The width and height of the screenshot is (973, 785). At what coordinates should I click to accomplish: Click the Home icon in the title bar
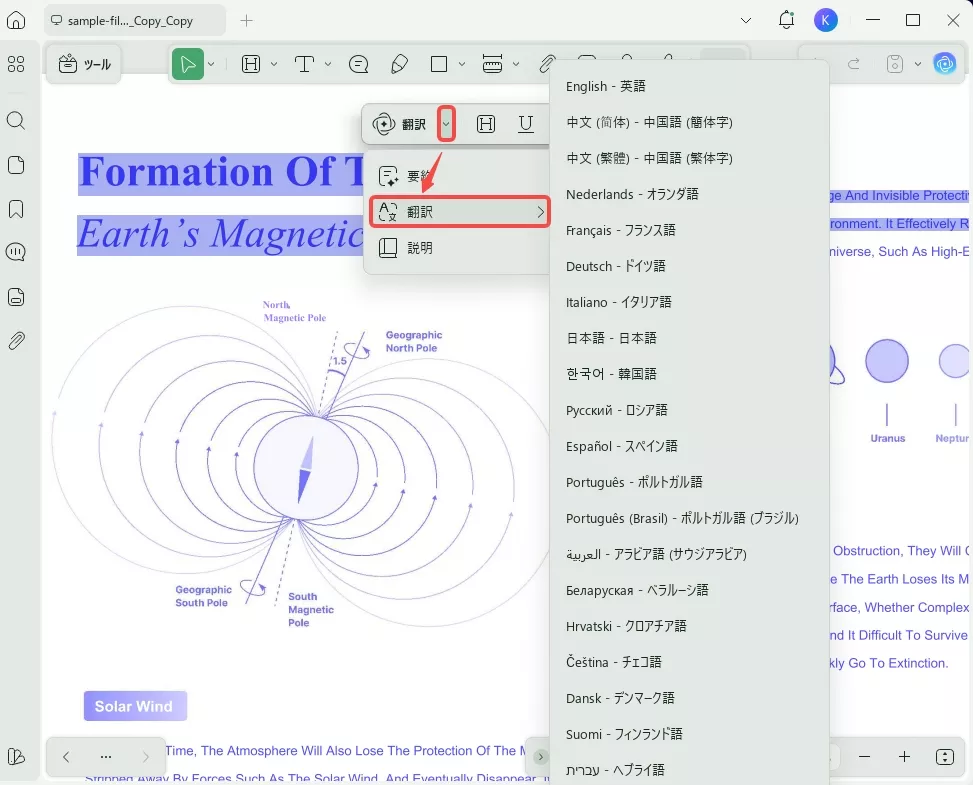point(16,20)
